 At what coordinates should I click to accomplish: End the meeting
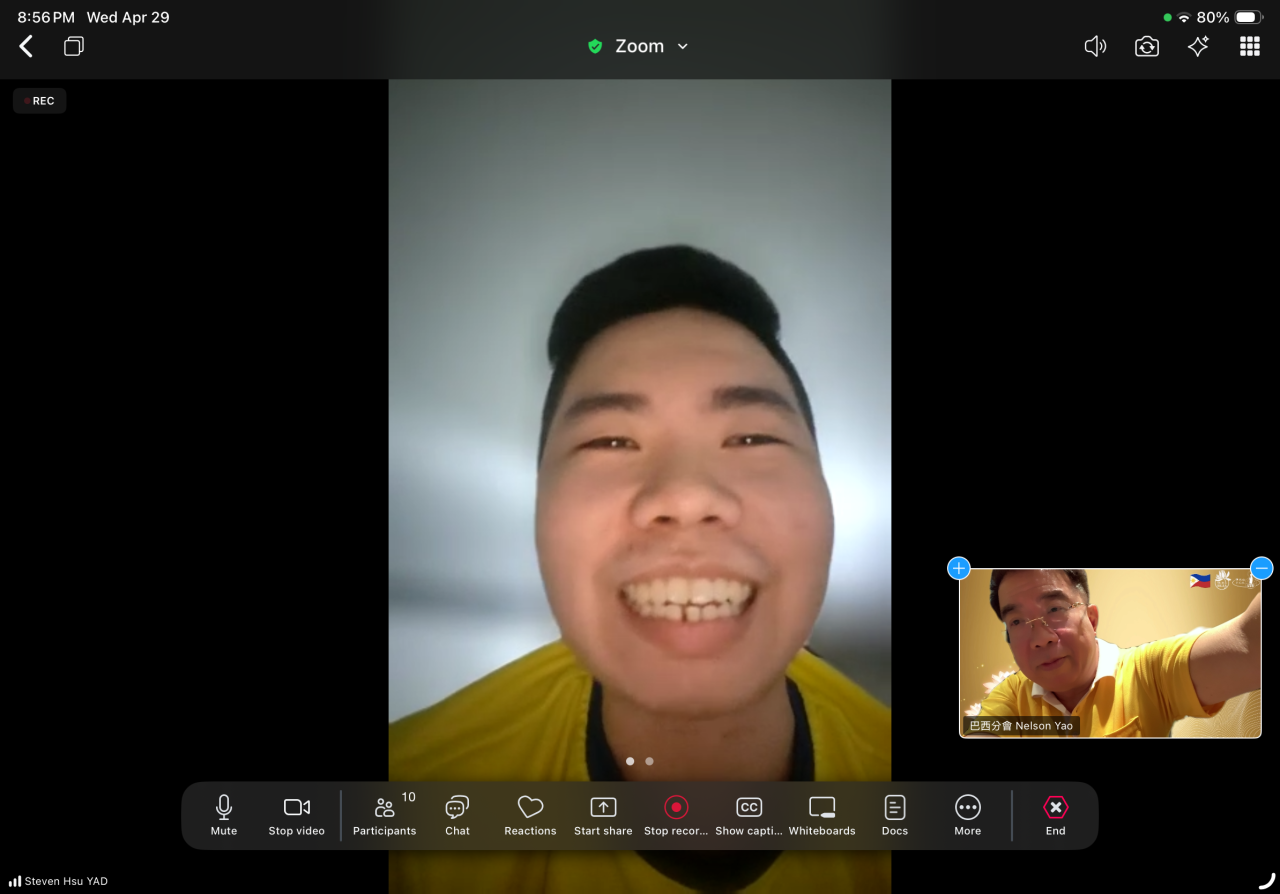pos(1056,815)
